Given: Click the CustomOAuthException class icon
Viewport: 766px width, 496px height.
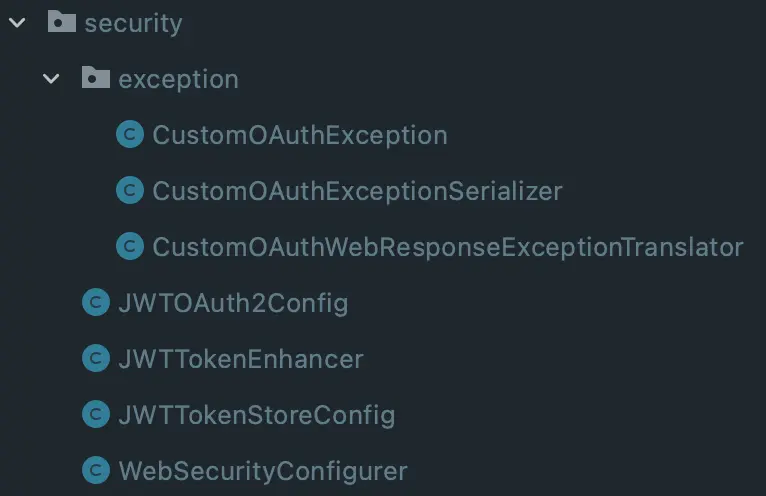Looking at the screenshot, I should [130, 134].
